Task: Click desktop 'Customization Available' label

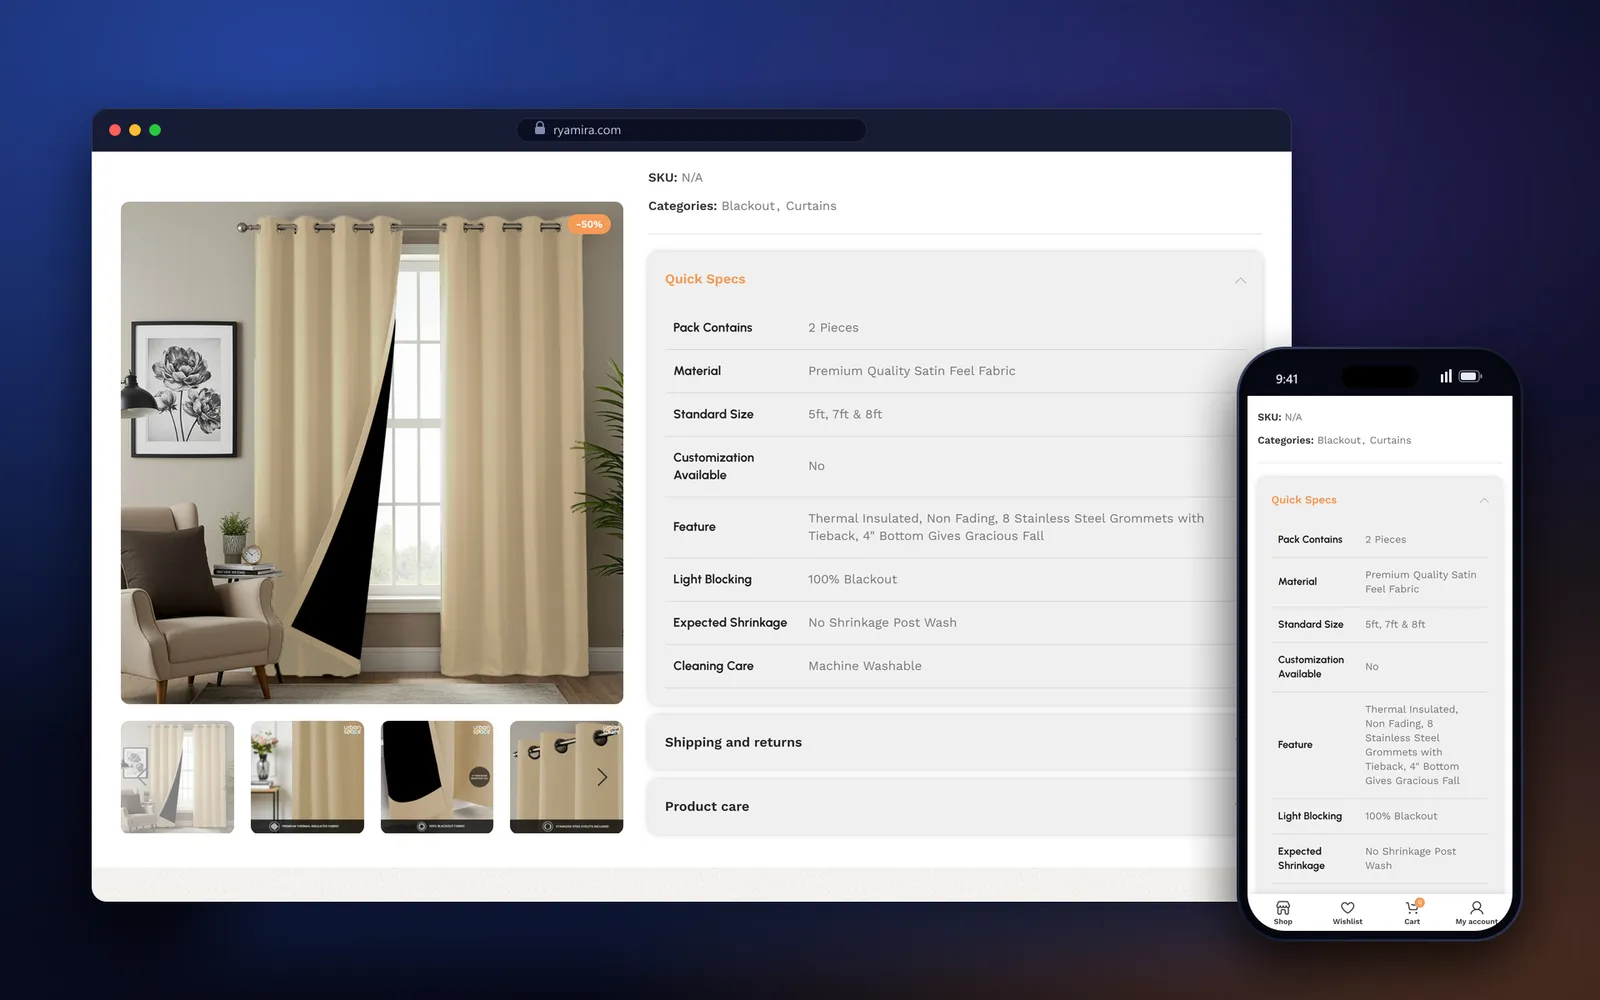Action: click(x=714, y=466)
